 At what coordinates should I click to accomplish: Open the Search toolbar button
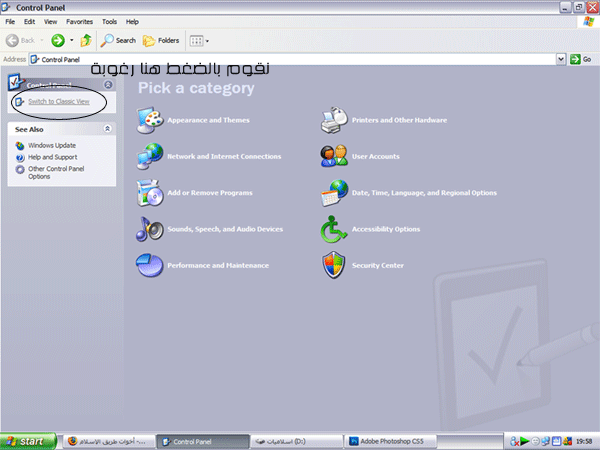coord(118,41)
